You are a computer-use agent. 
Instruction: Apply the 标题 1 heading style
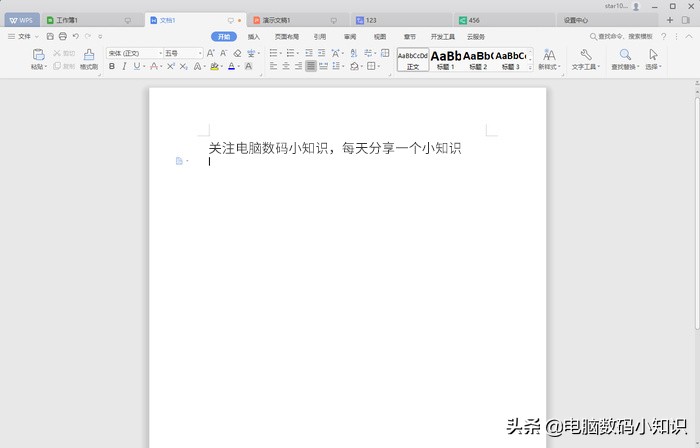tap(446, 59)
